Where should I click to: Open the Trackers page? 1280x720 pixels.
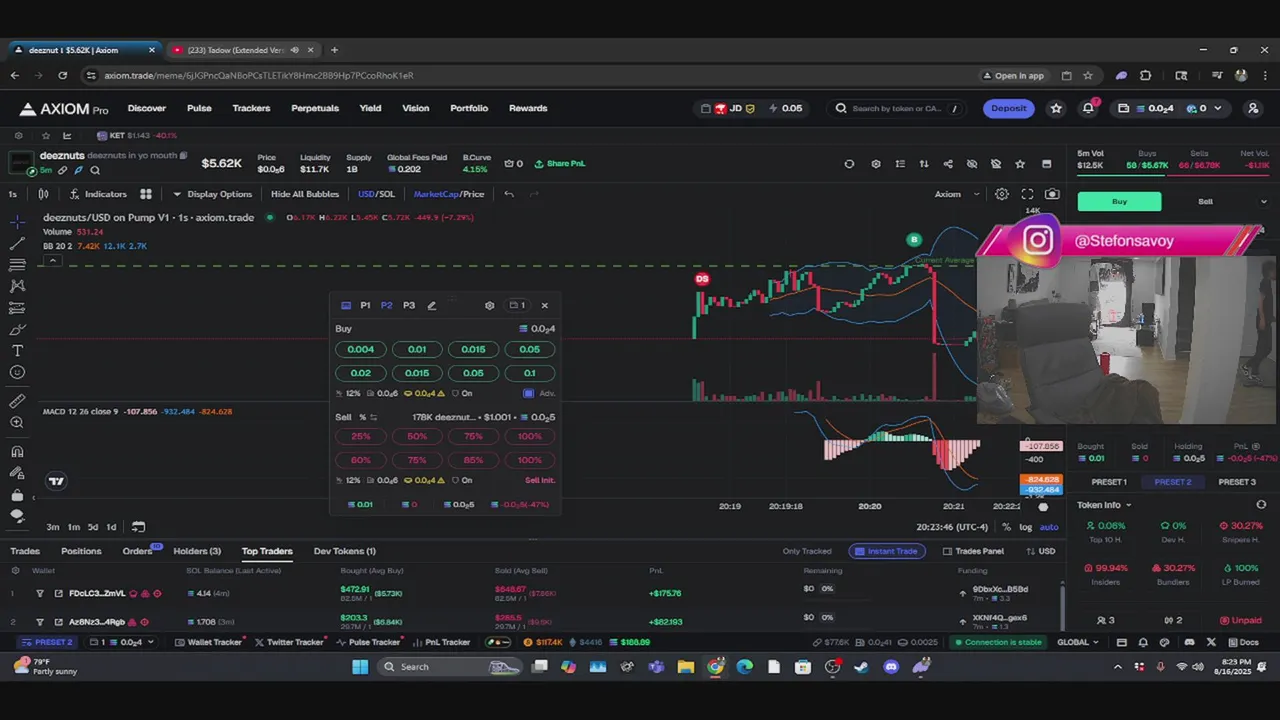[251, 108]
